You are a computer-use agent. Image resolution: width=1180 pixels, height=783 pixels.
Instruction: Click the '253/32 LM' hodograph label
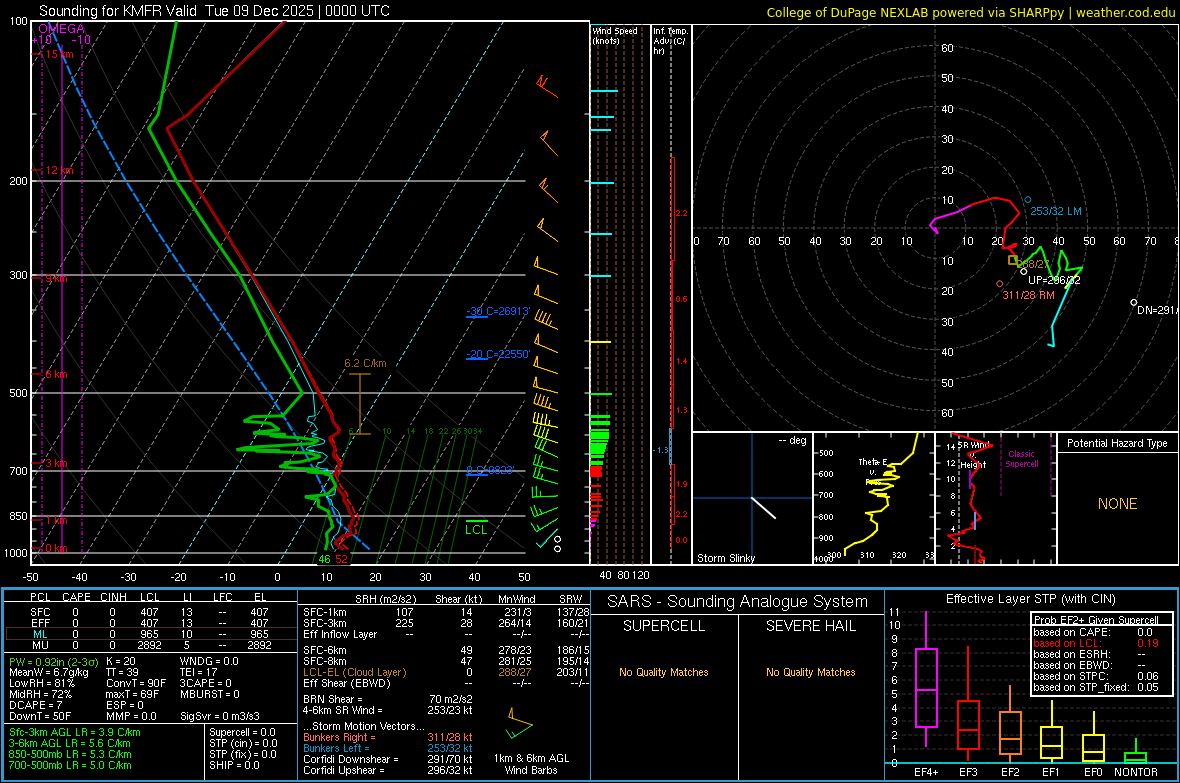click(1056, 211)
